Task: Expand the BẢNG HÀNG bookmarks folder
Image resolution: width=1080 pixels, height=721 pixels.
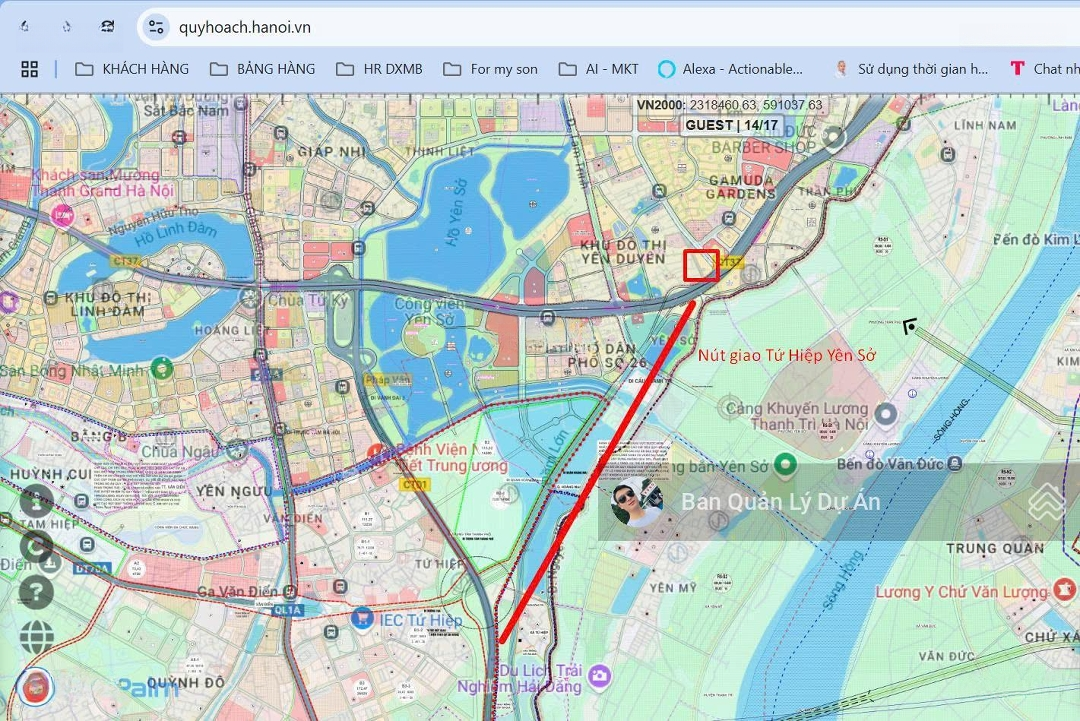Action: click(x=262, y=69)
